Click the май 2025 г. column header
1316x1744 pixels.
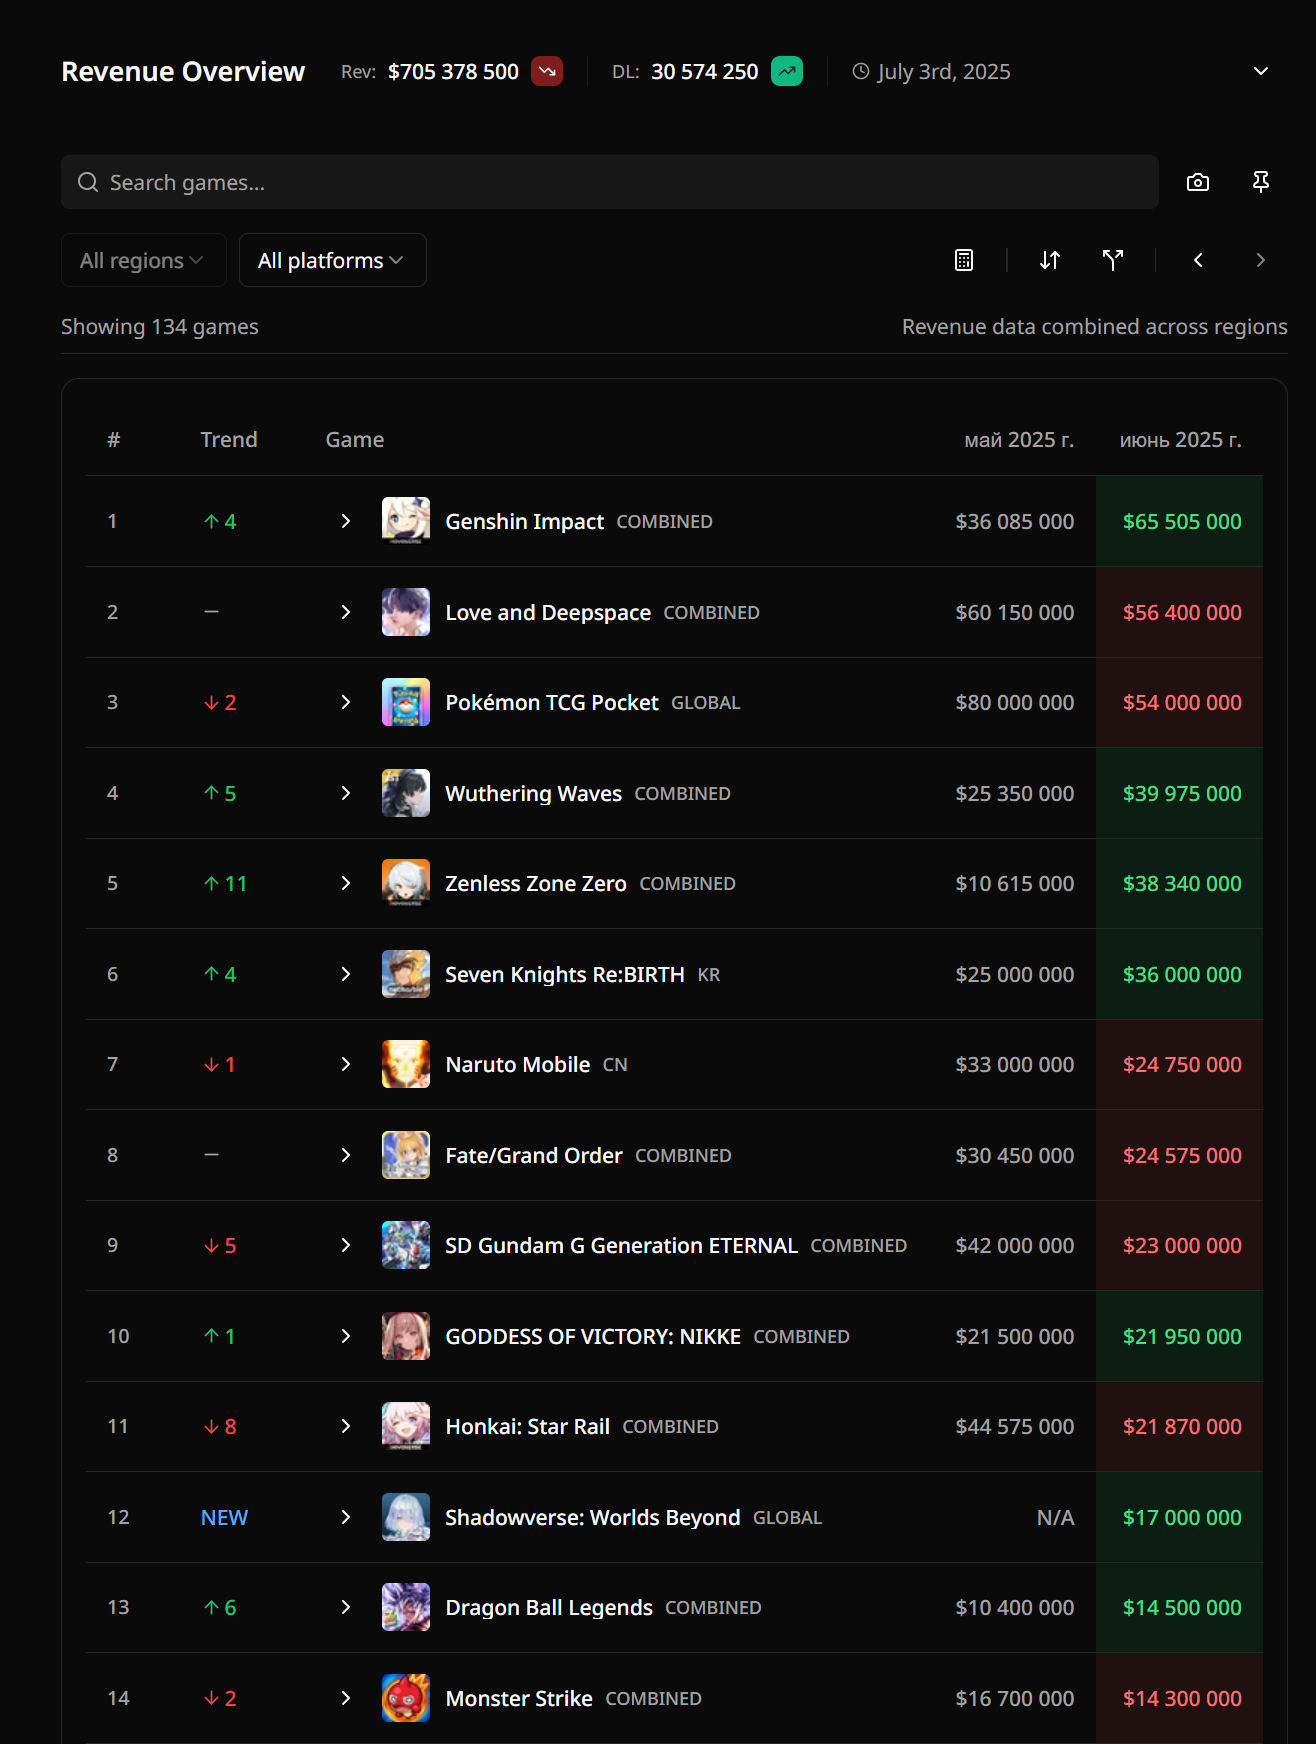(x=1019, y=440)
